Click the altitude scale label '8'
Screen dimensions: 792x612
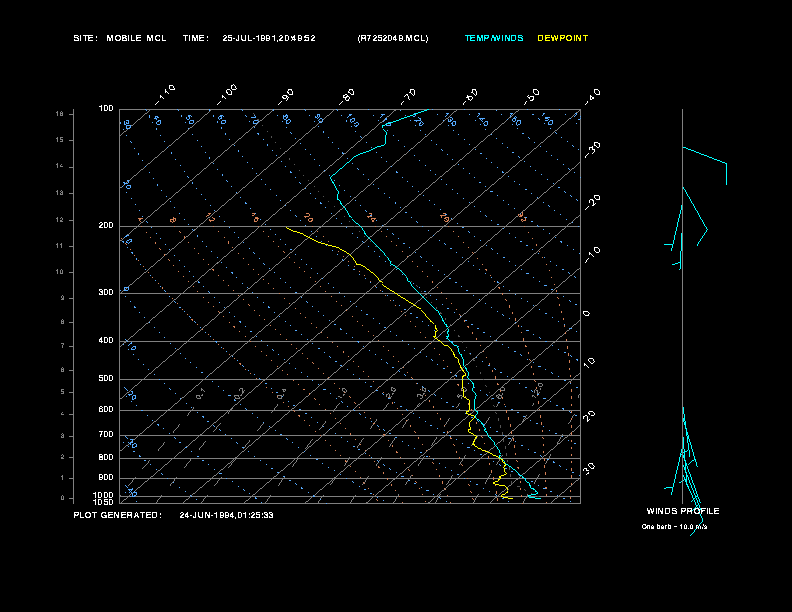pyautogui.click(x=63, y=322)
